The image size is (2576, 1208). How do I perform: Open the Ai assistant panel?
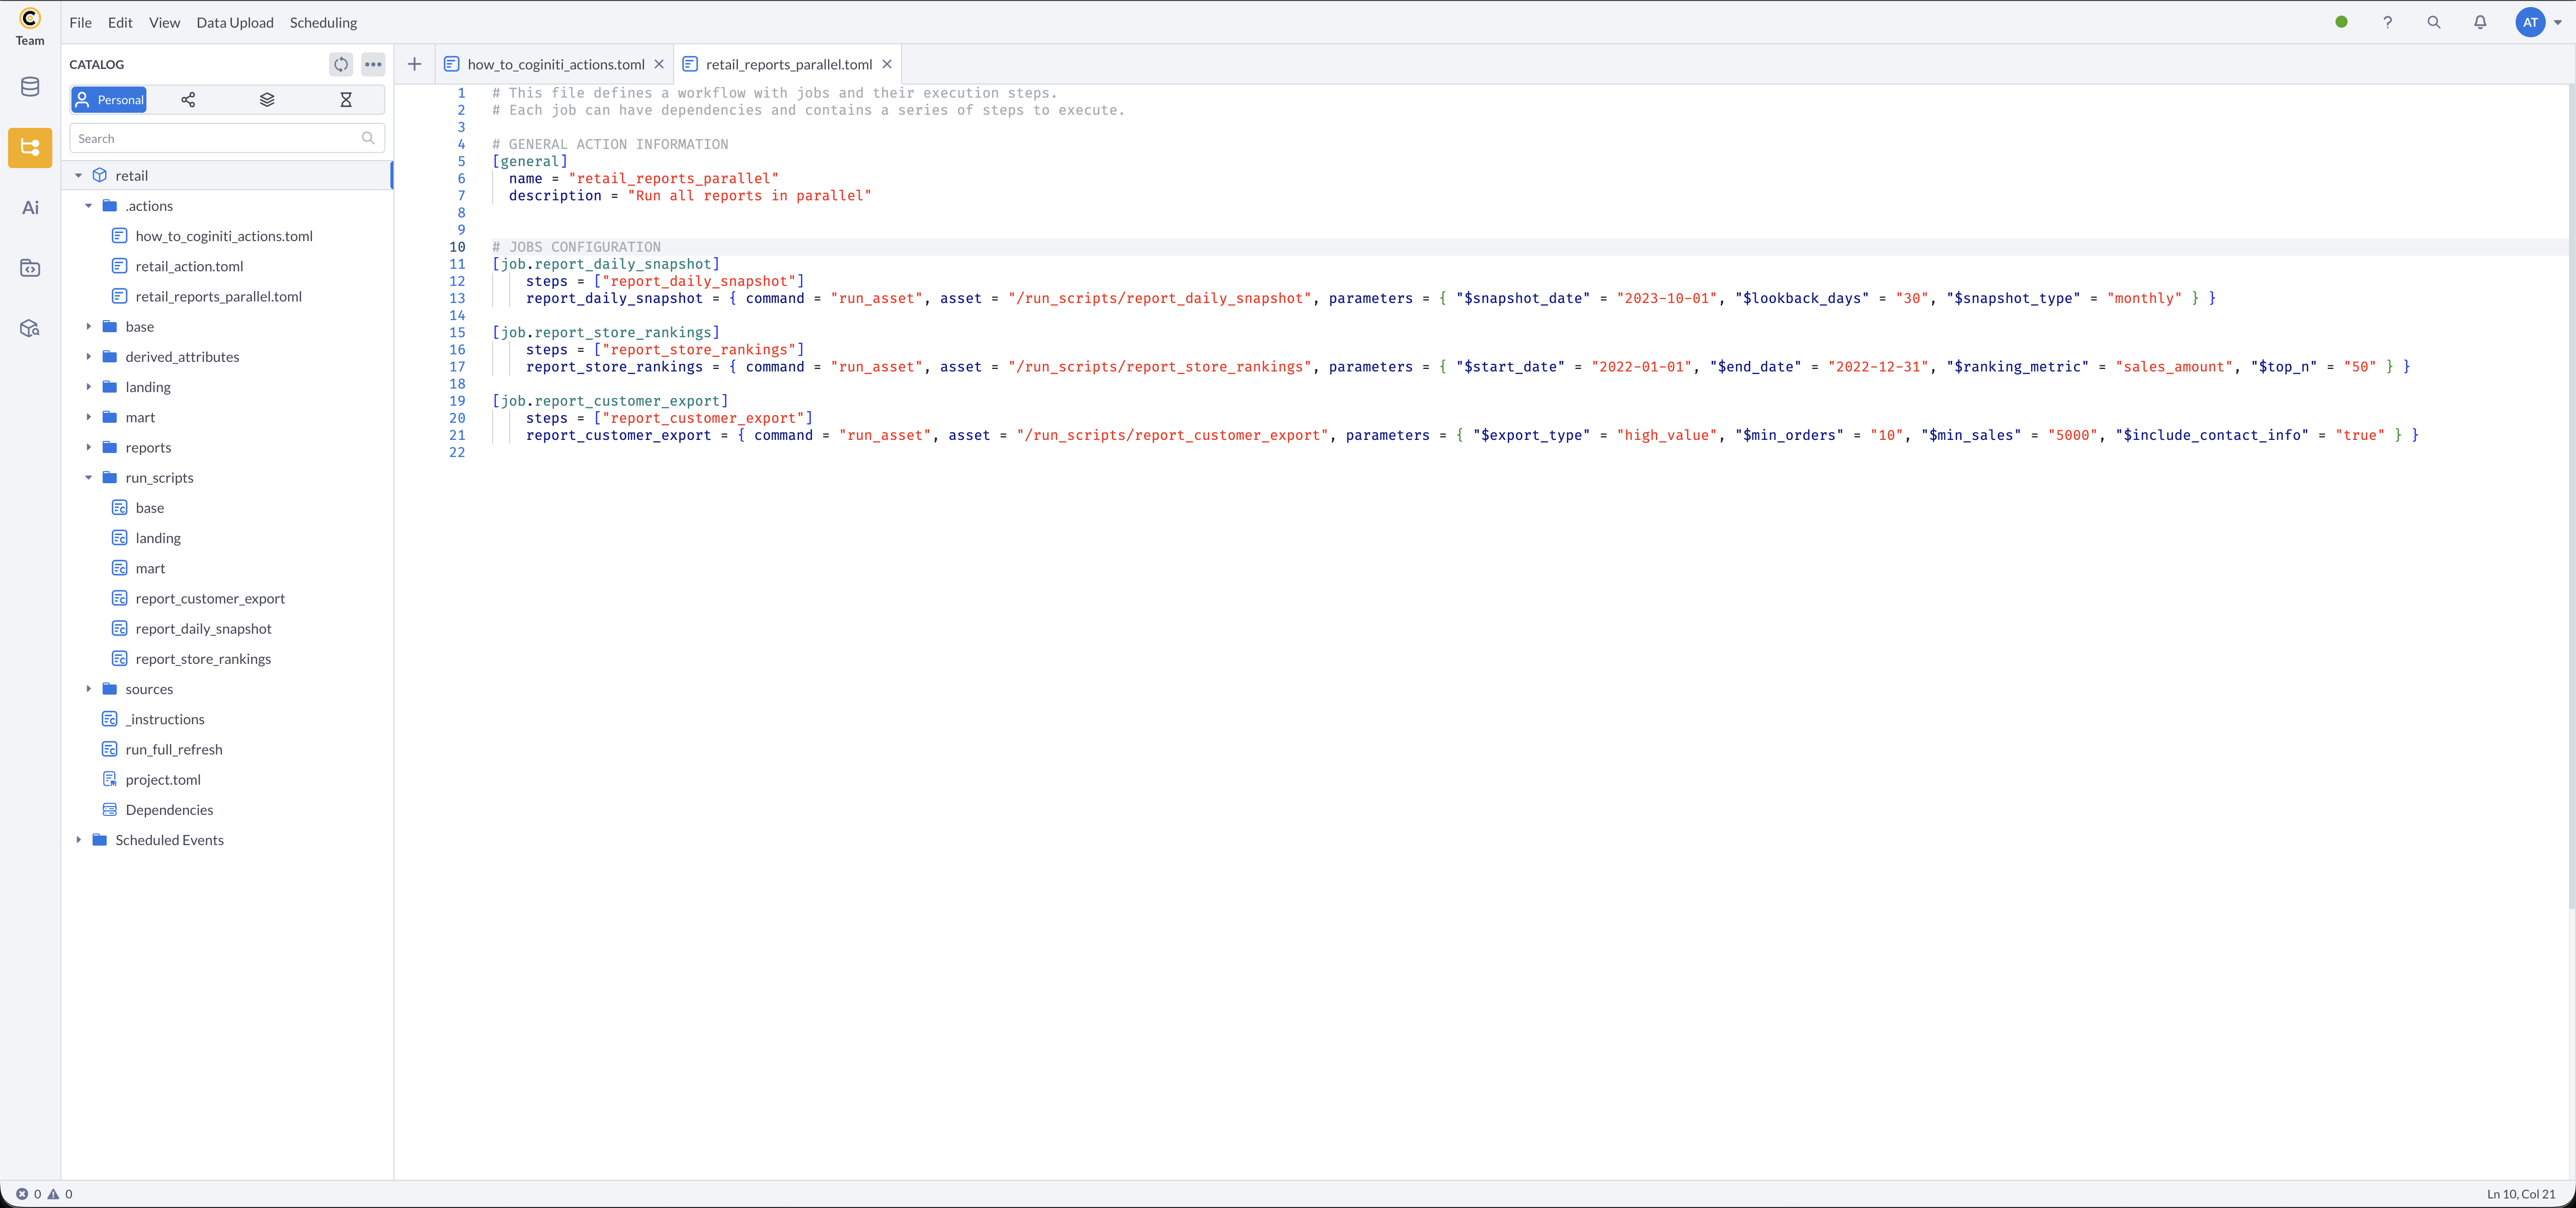point(29,207)
